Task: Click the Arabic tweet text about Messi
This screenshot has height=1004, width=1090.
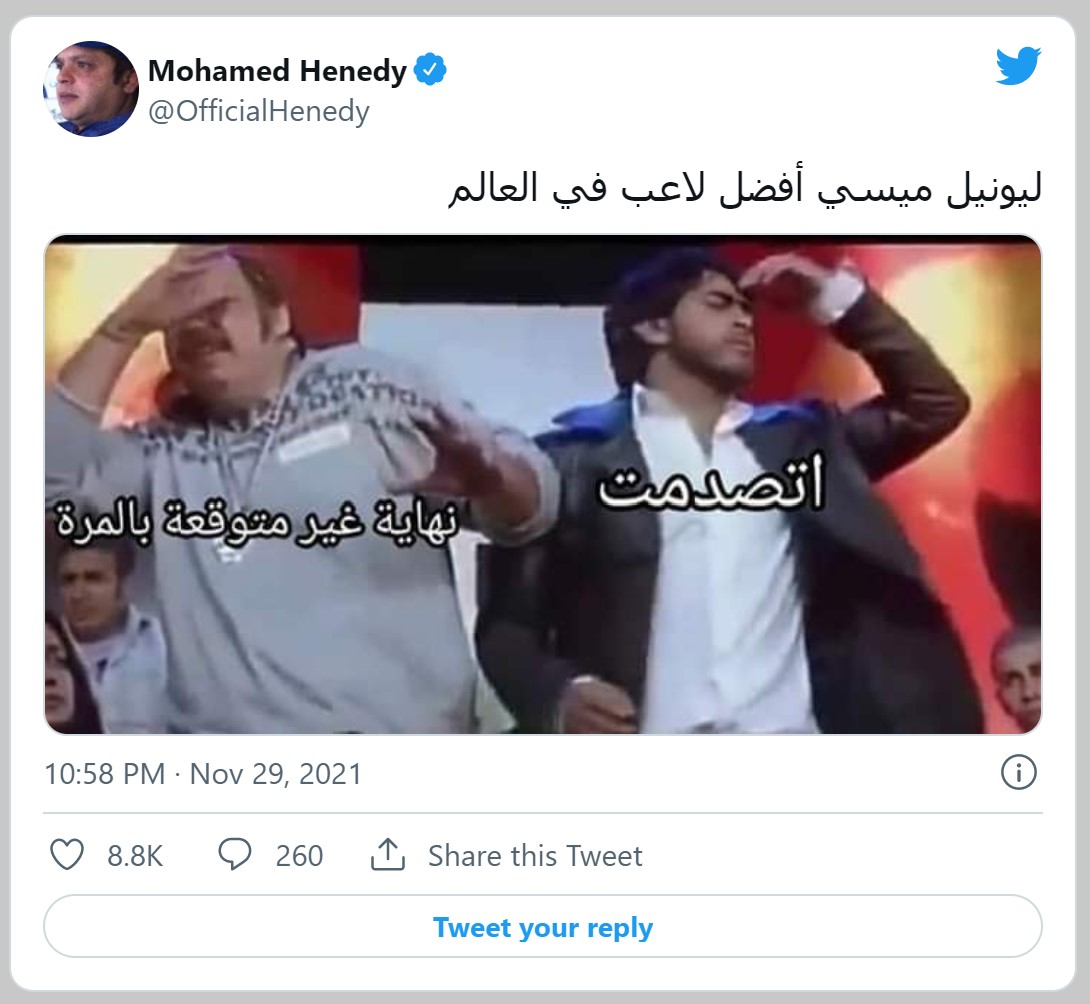Action: tap(745, 189)
